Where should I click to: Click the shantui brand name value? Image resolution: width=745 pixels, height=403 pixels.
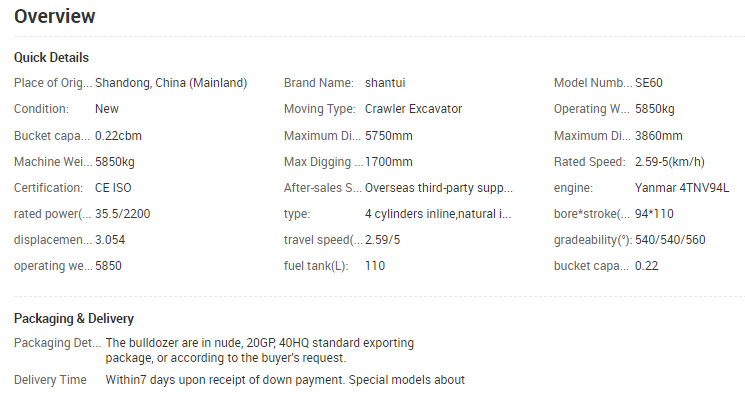385,83
